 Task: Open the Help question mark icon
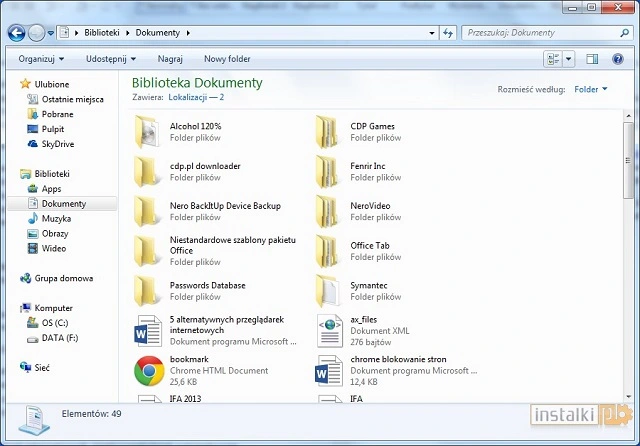click(x=616, y=59)
